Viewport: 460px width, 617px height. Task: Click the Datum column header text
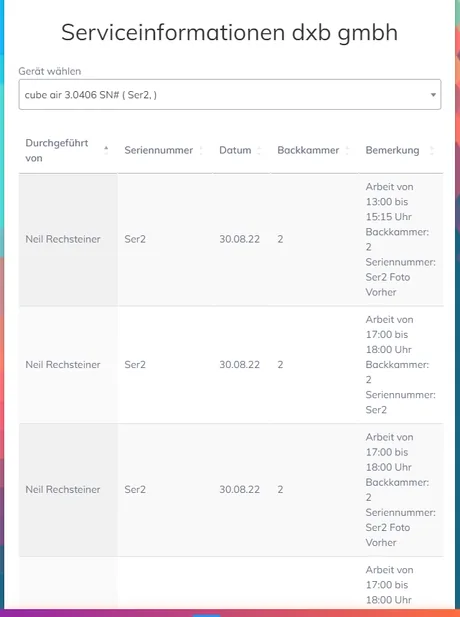click(x=235, y=150)
